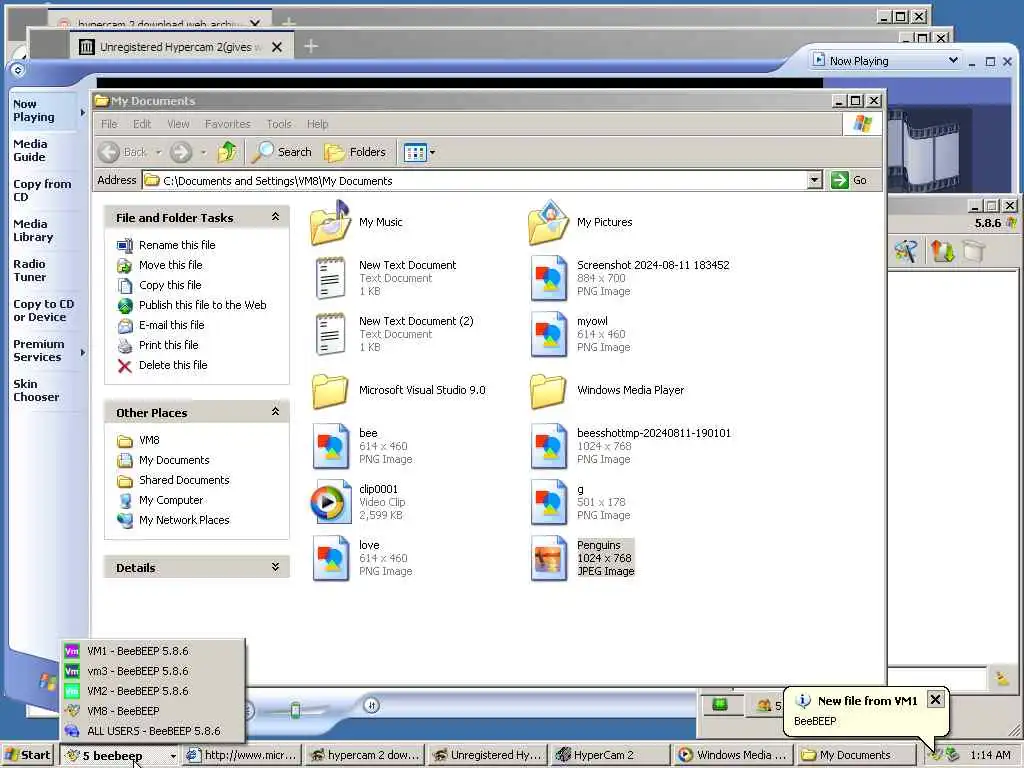Click Move this file

170,265
